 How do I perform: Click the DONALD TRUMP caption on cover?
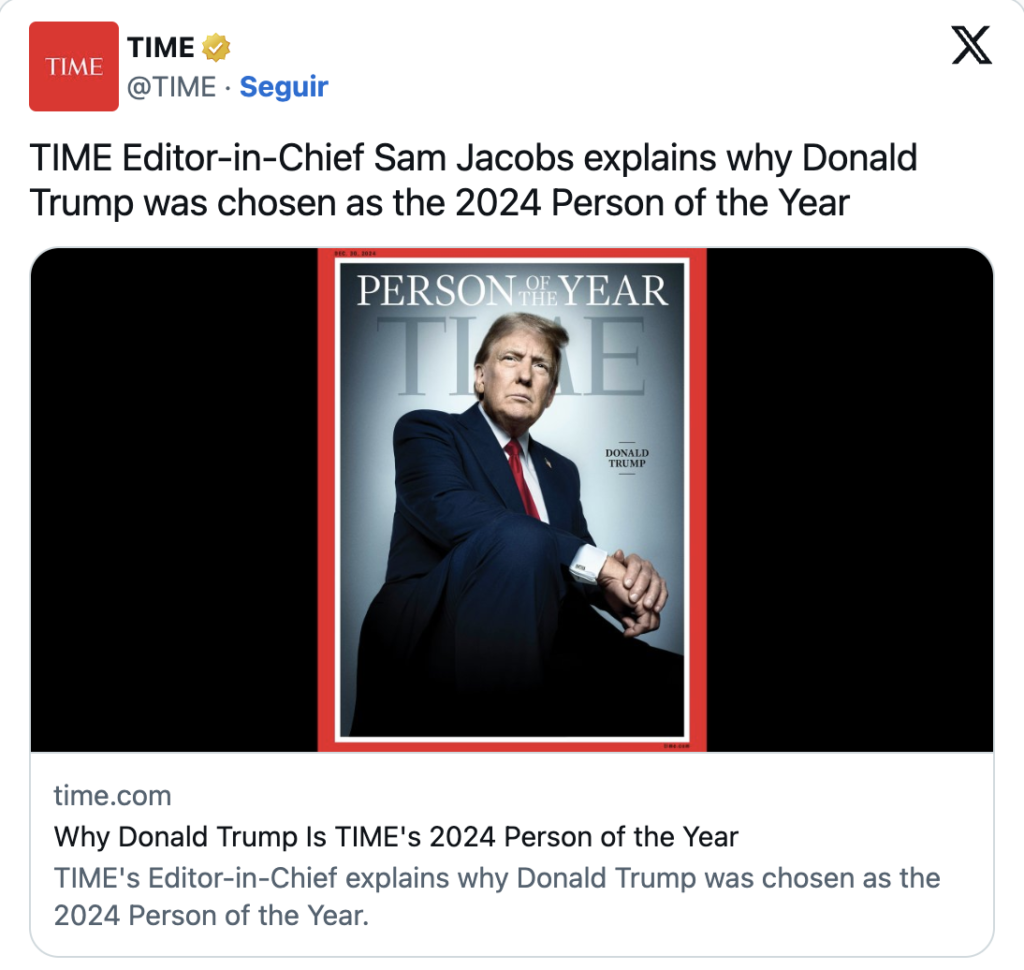pos(627,458)
